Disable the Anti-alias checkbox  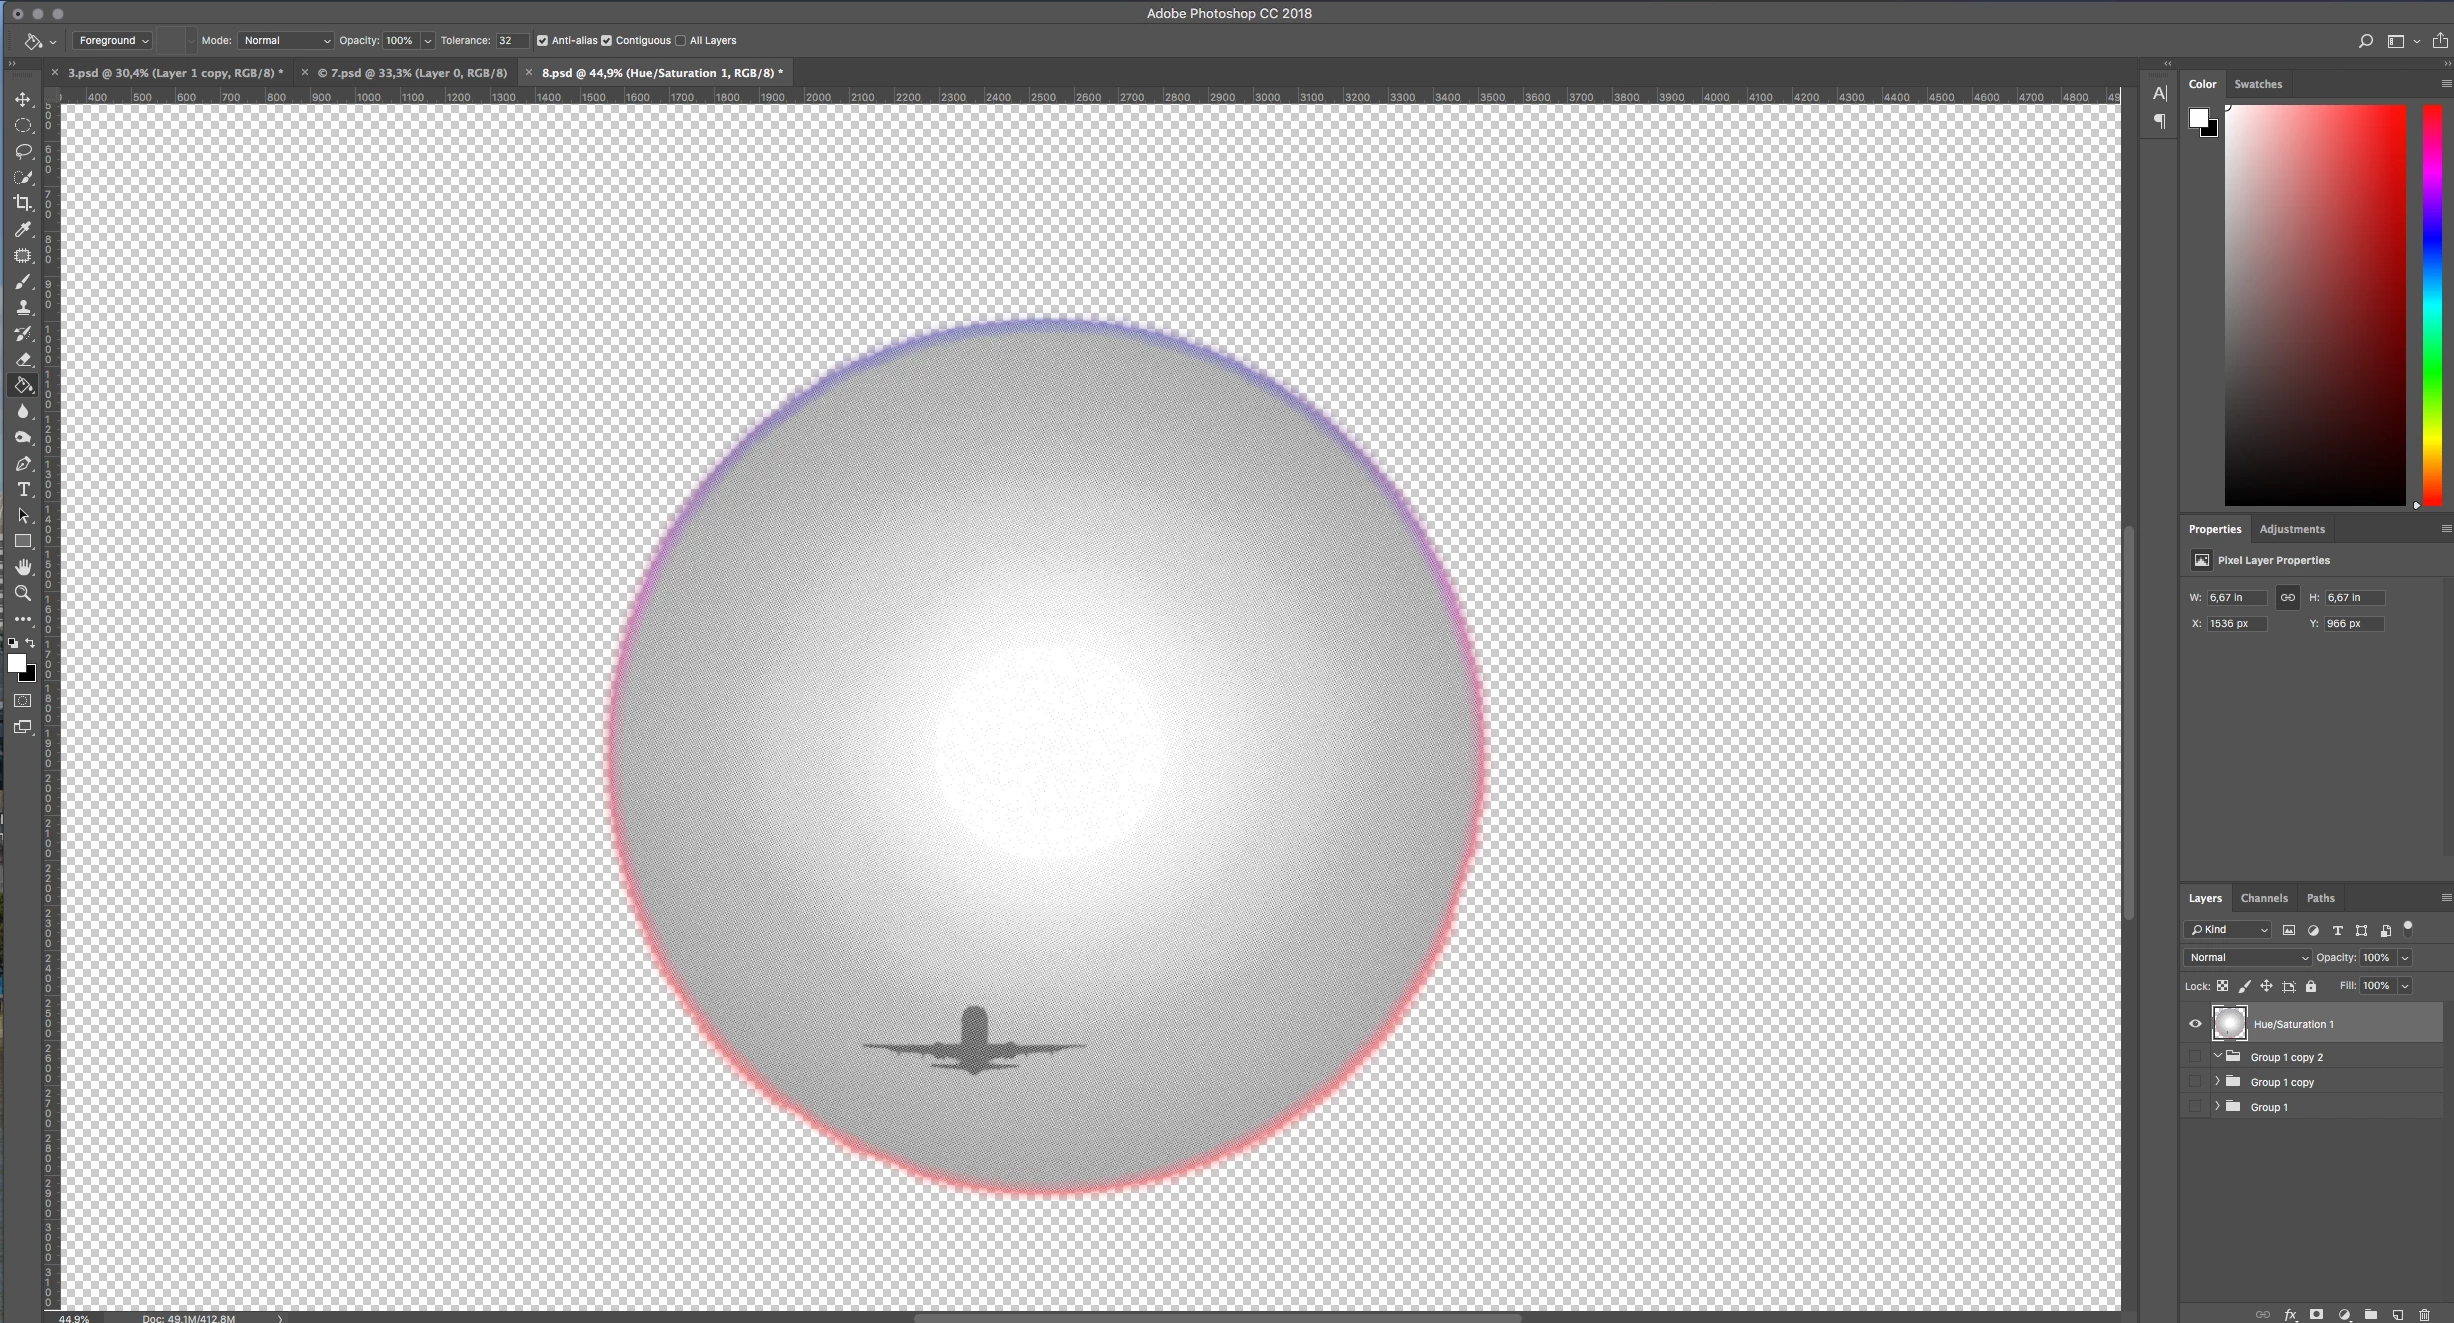pyautogui.click(x=543, y=41)
